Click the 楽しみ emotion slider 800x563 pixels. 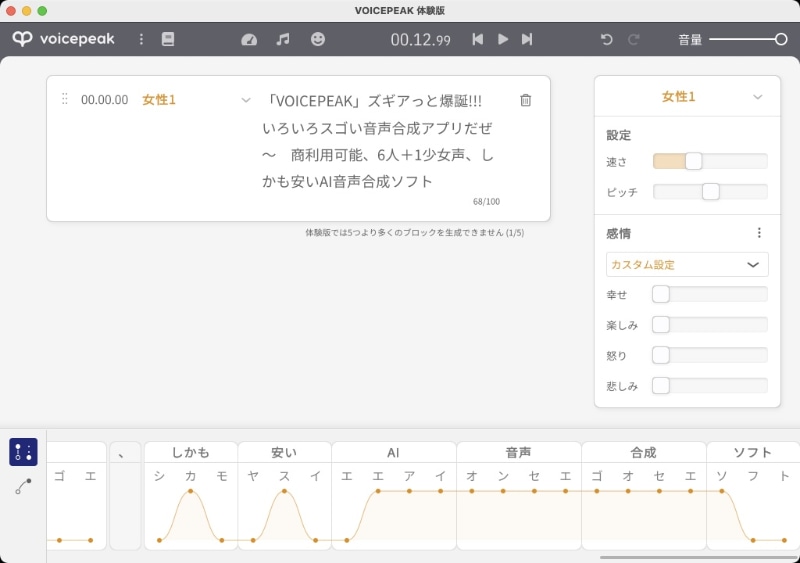710,325
